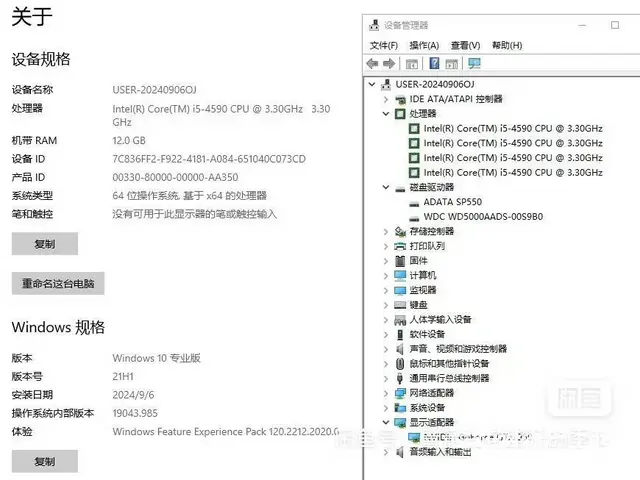Click product ID value 00330-80000-00000-AA350
Viewport: 640px width, 480px height.
coord(175,177)
